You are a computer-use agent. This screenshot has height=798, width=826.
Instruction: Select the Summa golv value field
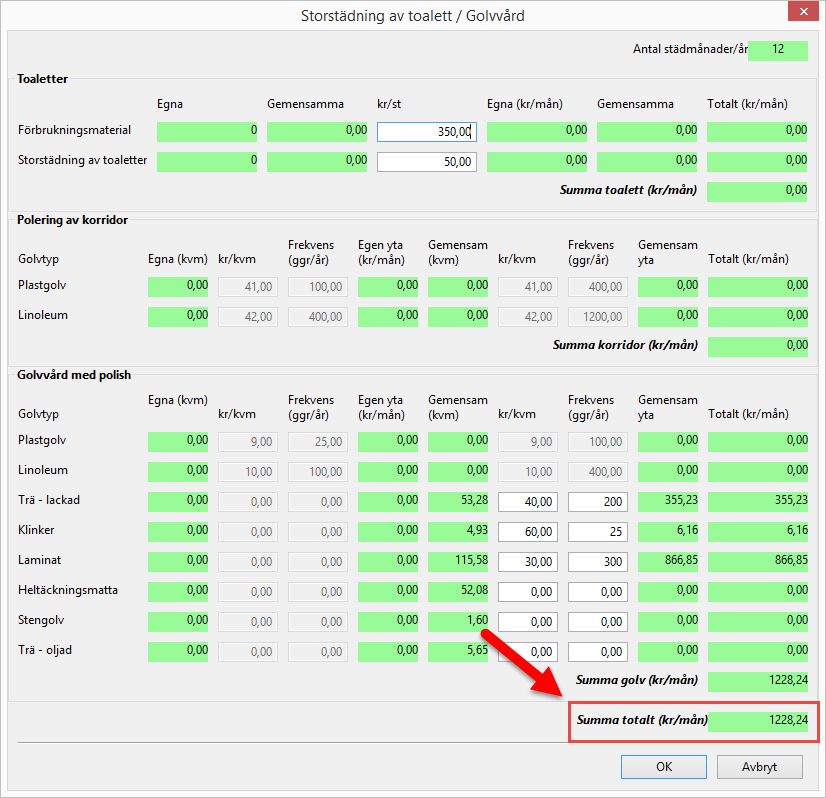(757, 682)
